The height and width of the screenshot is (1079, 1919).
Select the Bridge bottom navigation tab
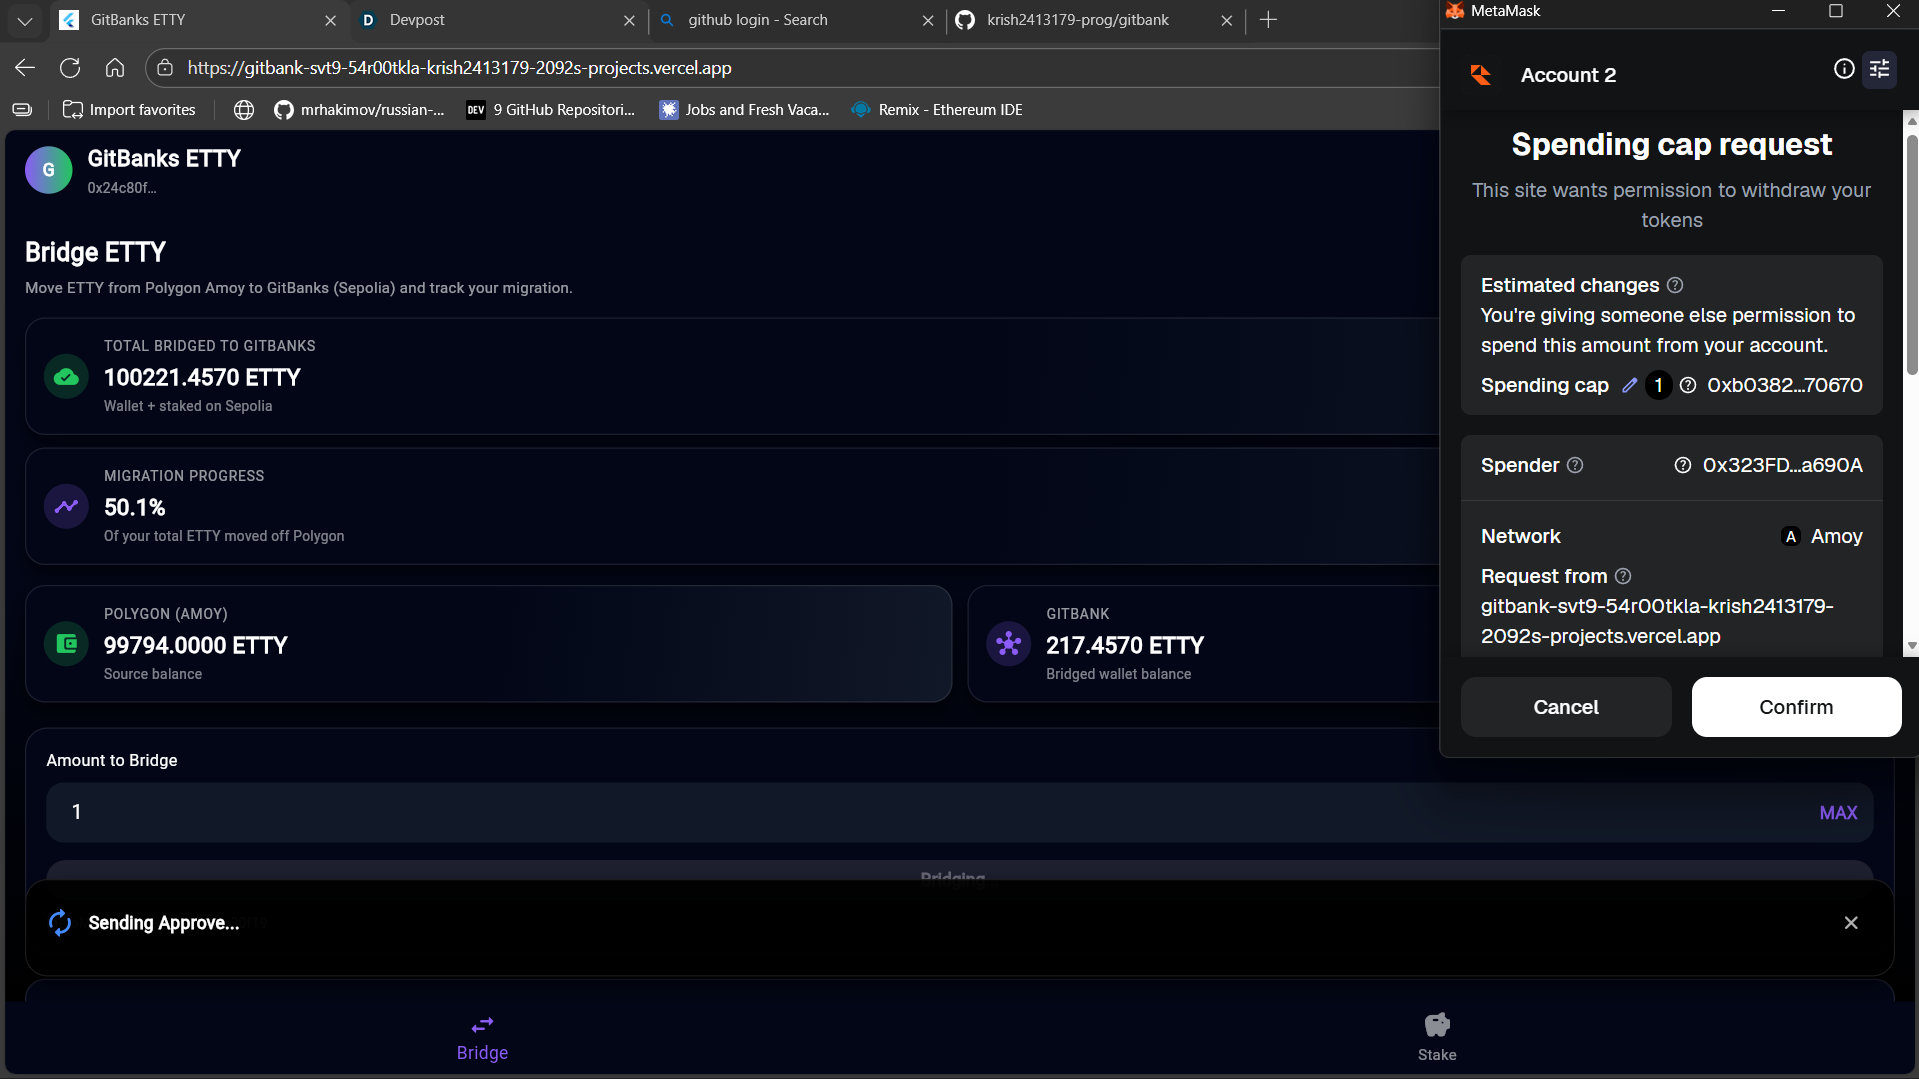tap(482, 1038)
